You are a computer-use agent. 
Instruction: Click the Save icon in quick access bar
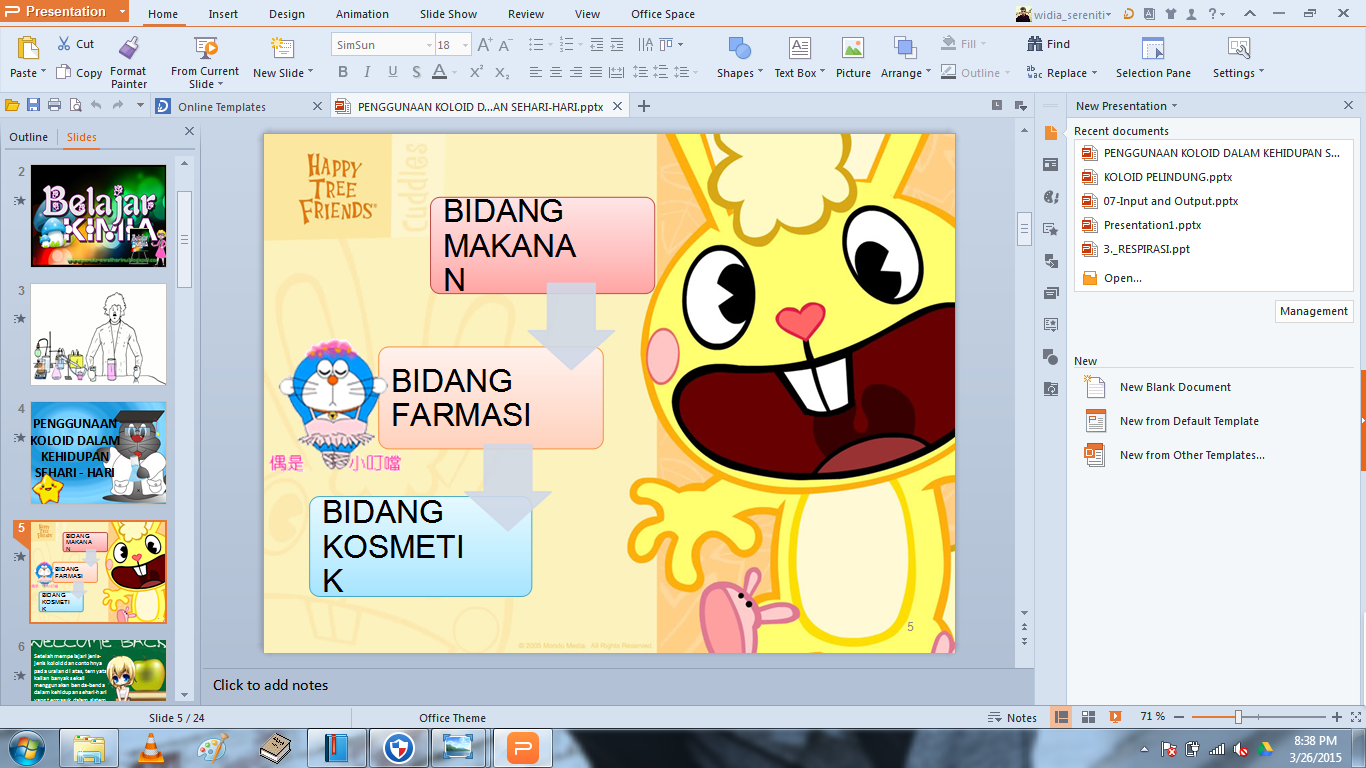click(33, 105)
